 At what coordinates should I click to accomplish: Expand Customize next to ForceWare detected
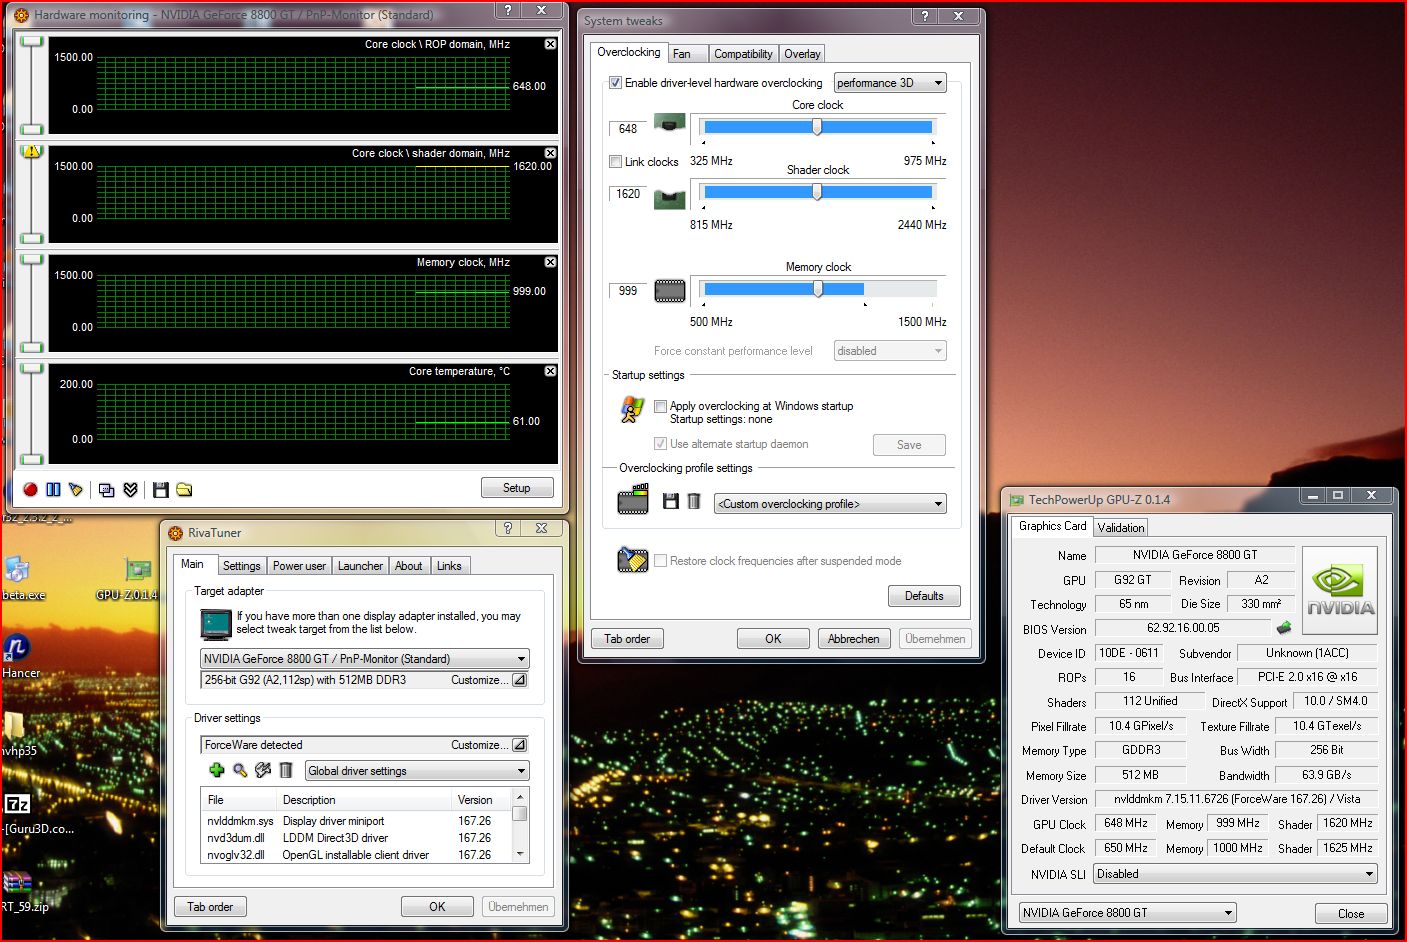click(519, 745)
